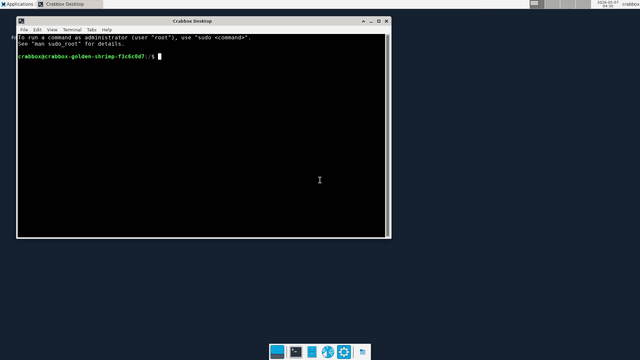Open the crabbox user menu in panel
Image resolution: width=640 pixels, height=360 pixels.
coord(630,4)
